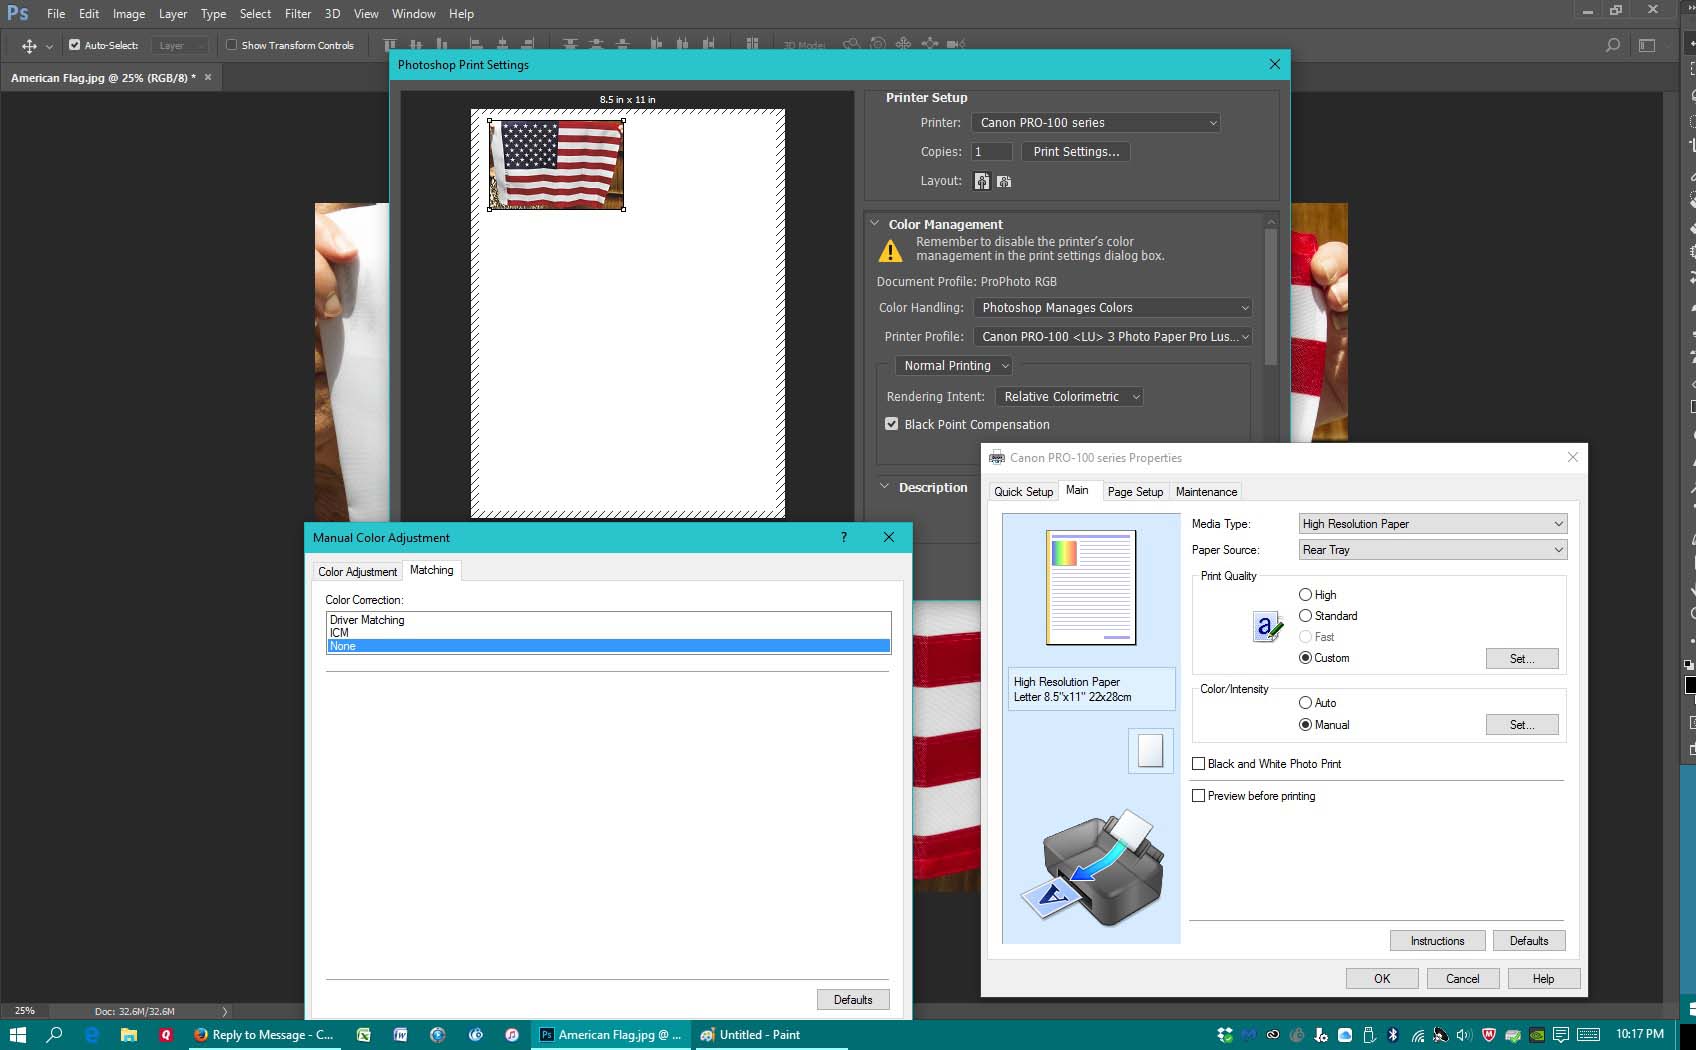This screenshot has width=1696, height=1050.
Task: Open the Printer Profile dropdown
Action: coord(1113,337)
